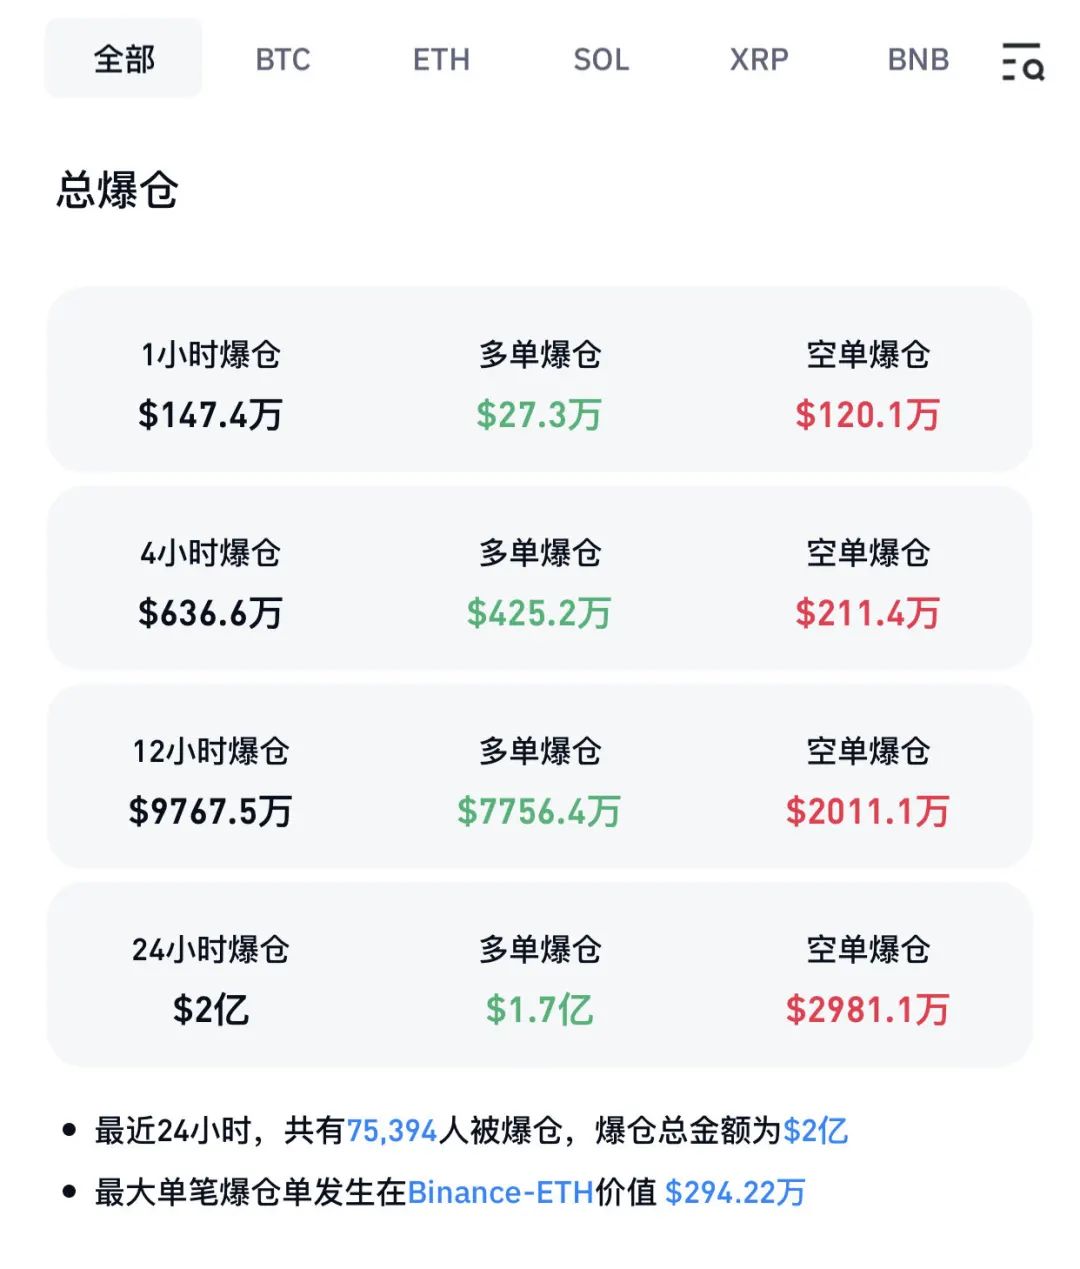This screenshot has width=1080, height=1269.
Task: Open the SOL tab
Action: tap(601, 60)
